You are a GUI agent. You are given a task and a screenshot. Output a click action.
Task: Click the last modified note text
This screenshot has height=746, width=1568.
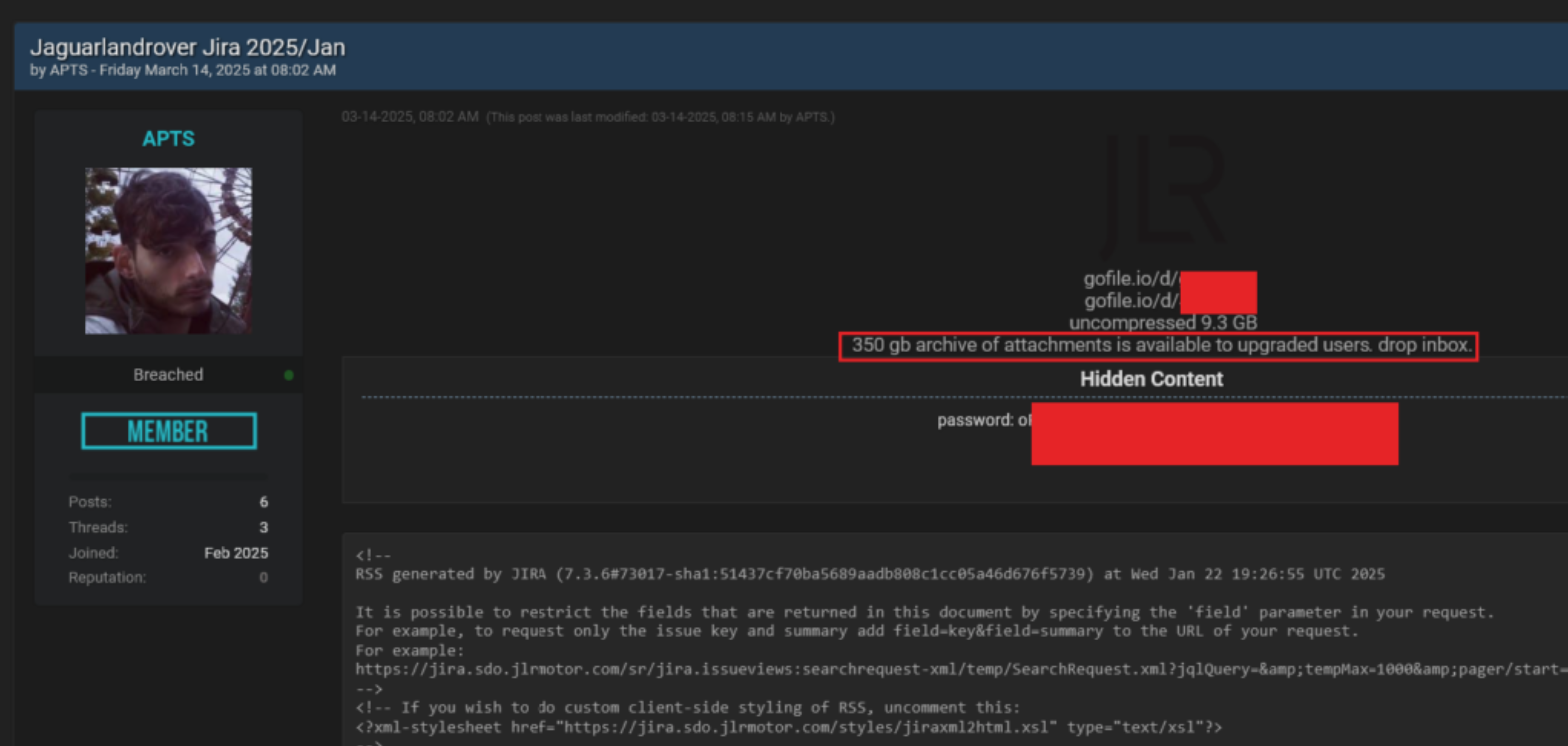[x=660, y=117]
